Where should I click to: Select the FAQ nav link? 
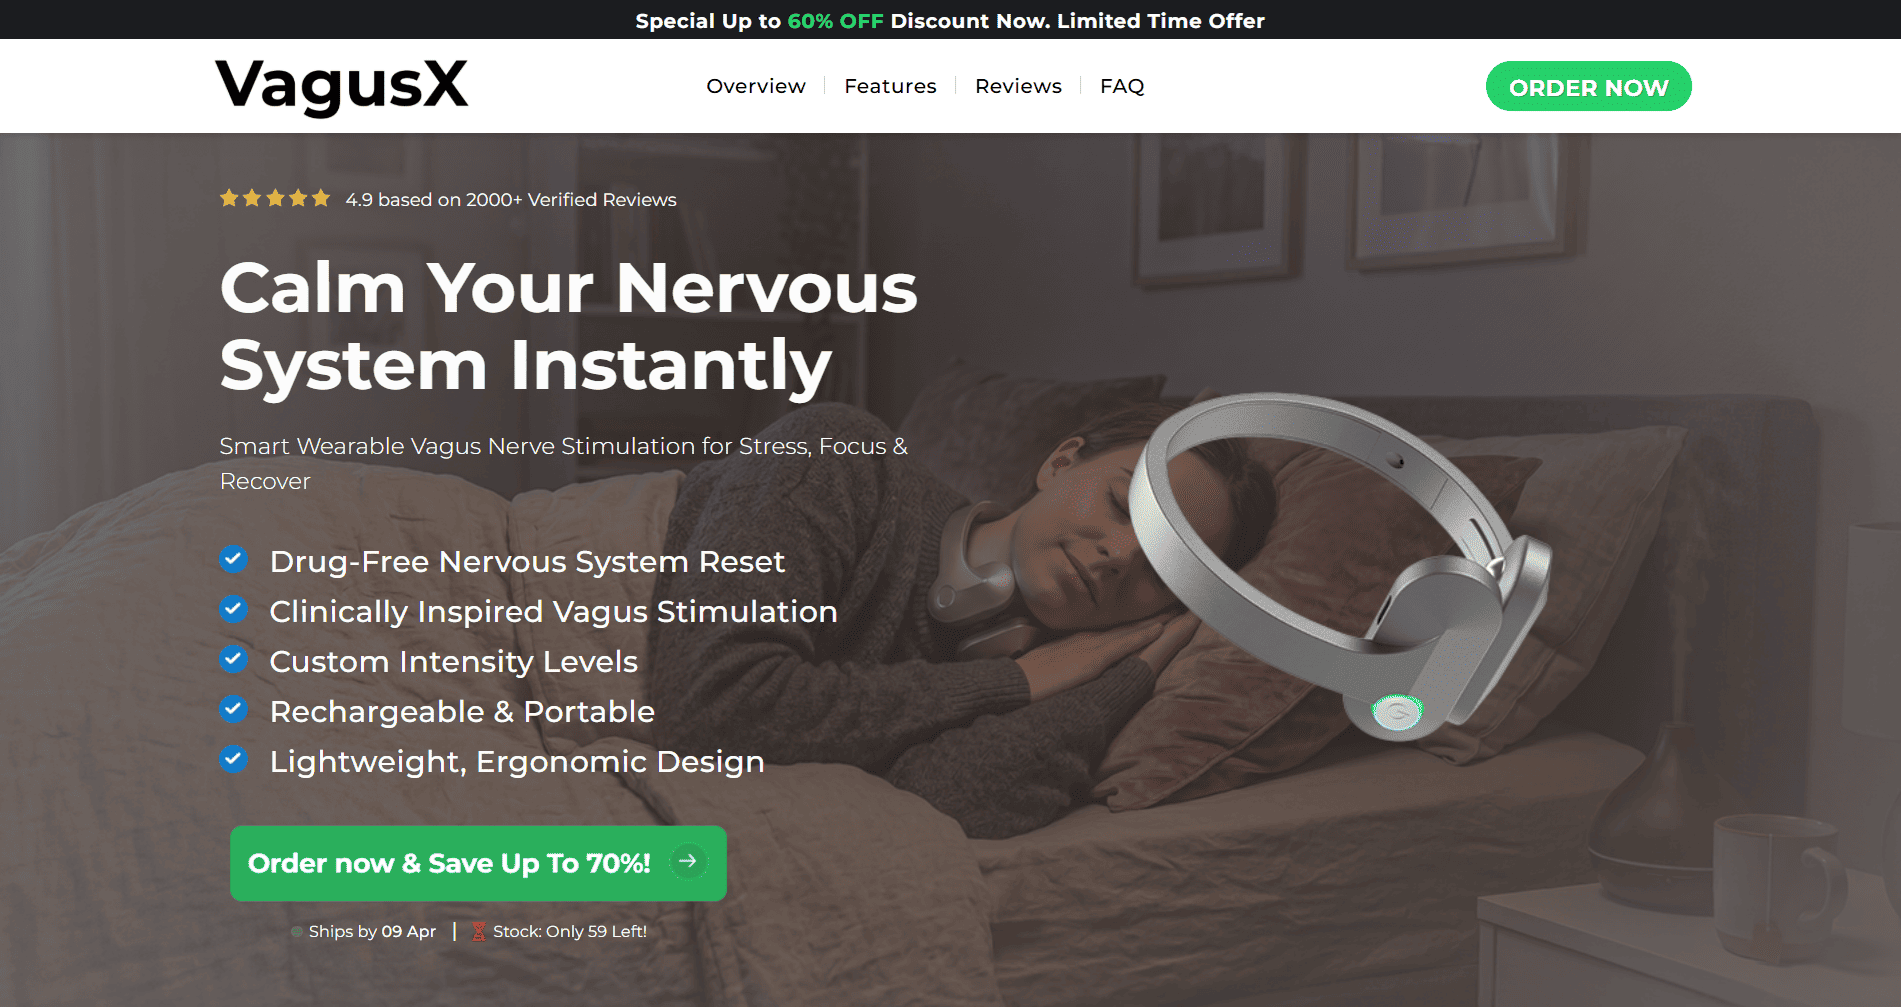[x=1122, y=86]
